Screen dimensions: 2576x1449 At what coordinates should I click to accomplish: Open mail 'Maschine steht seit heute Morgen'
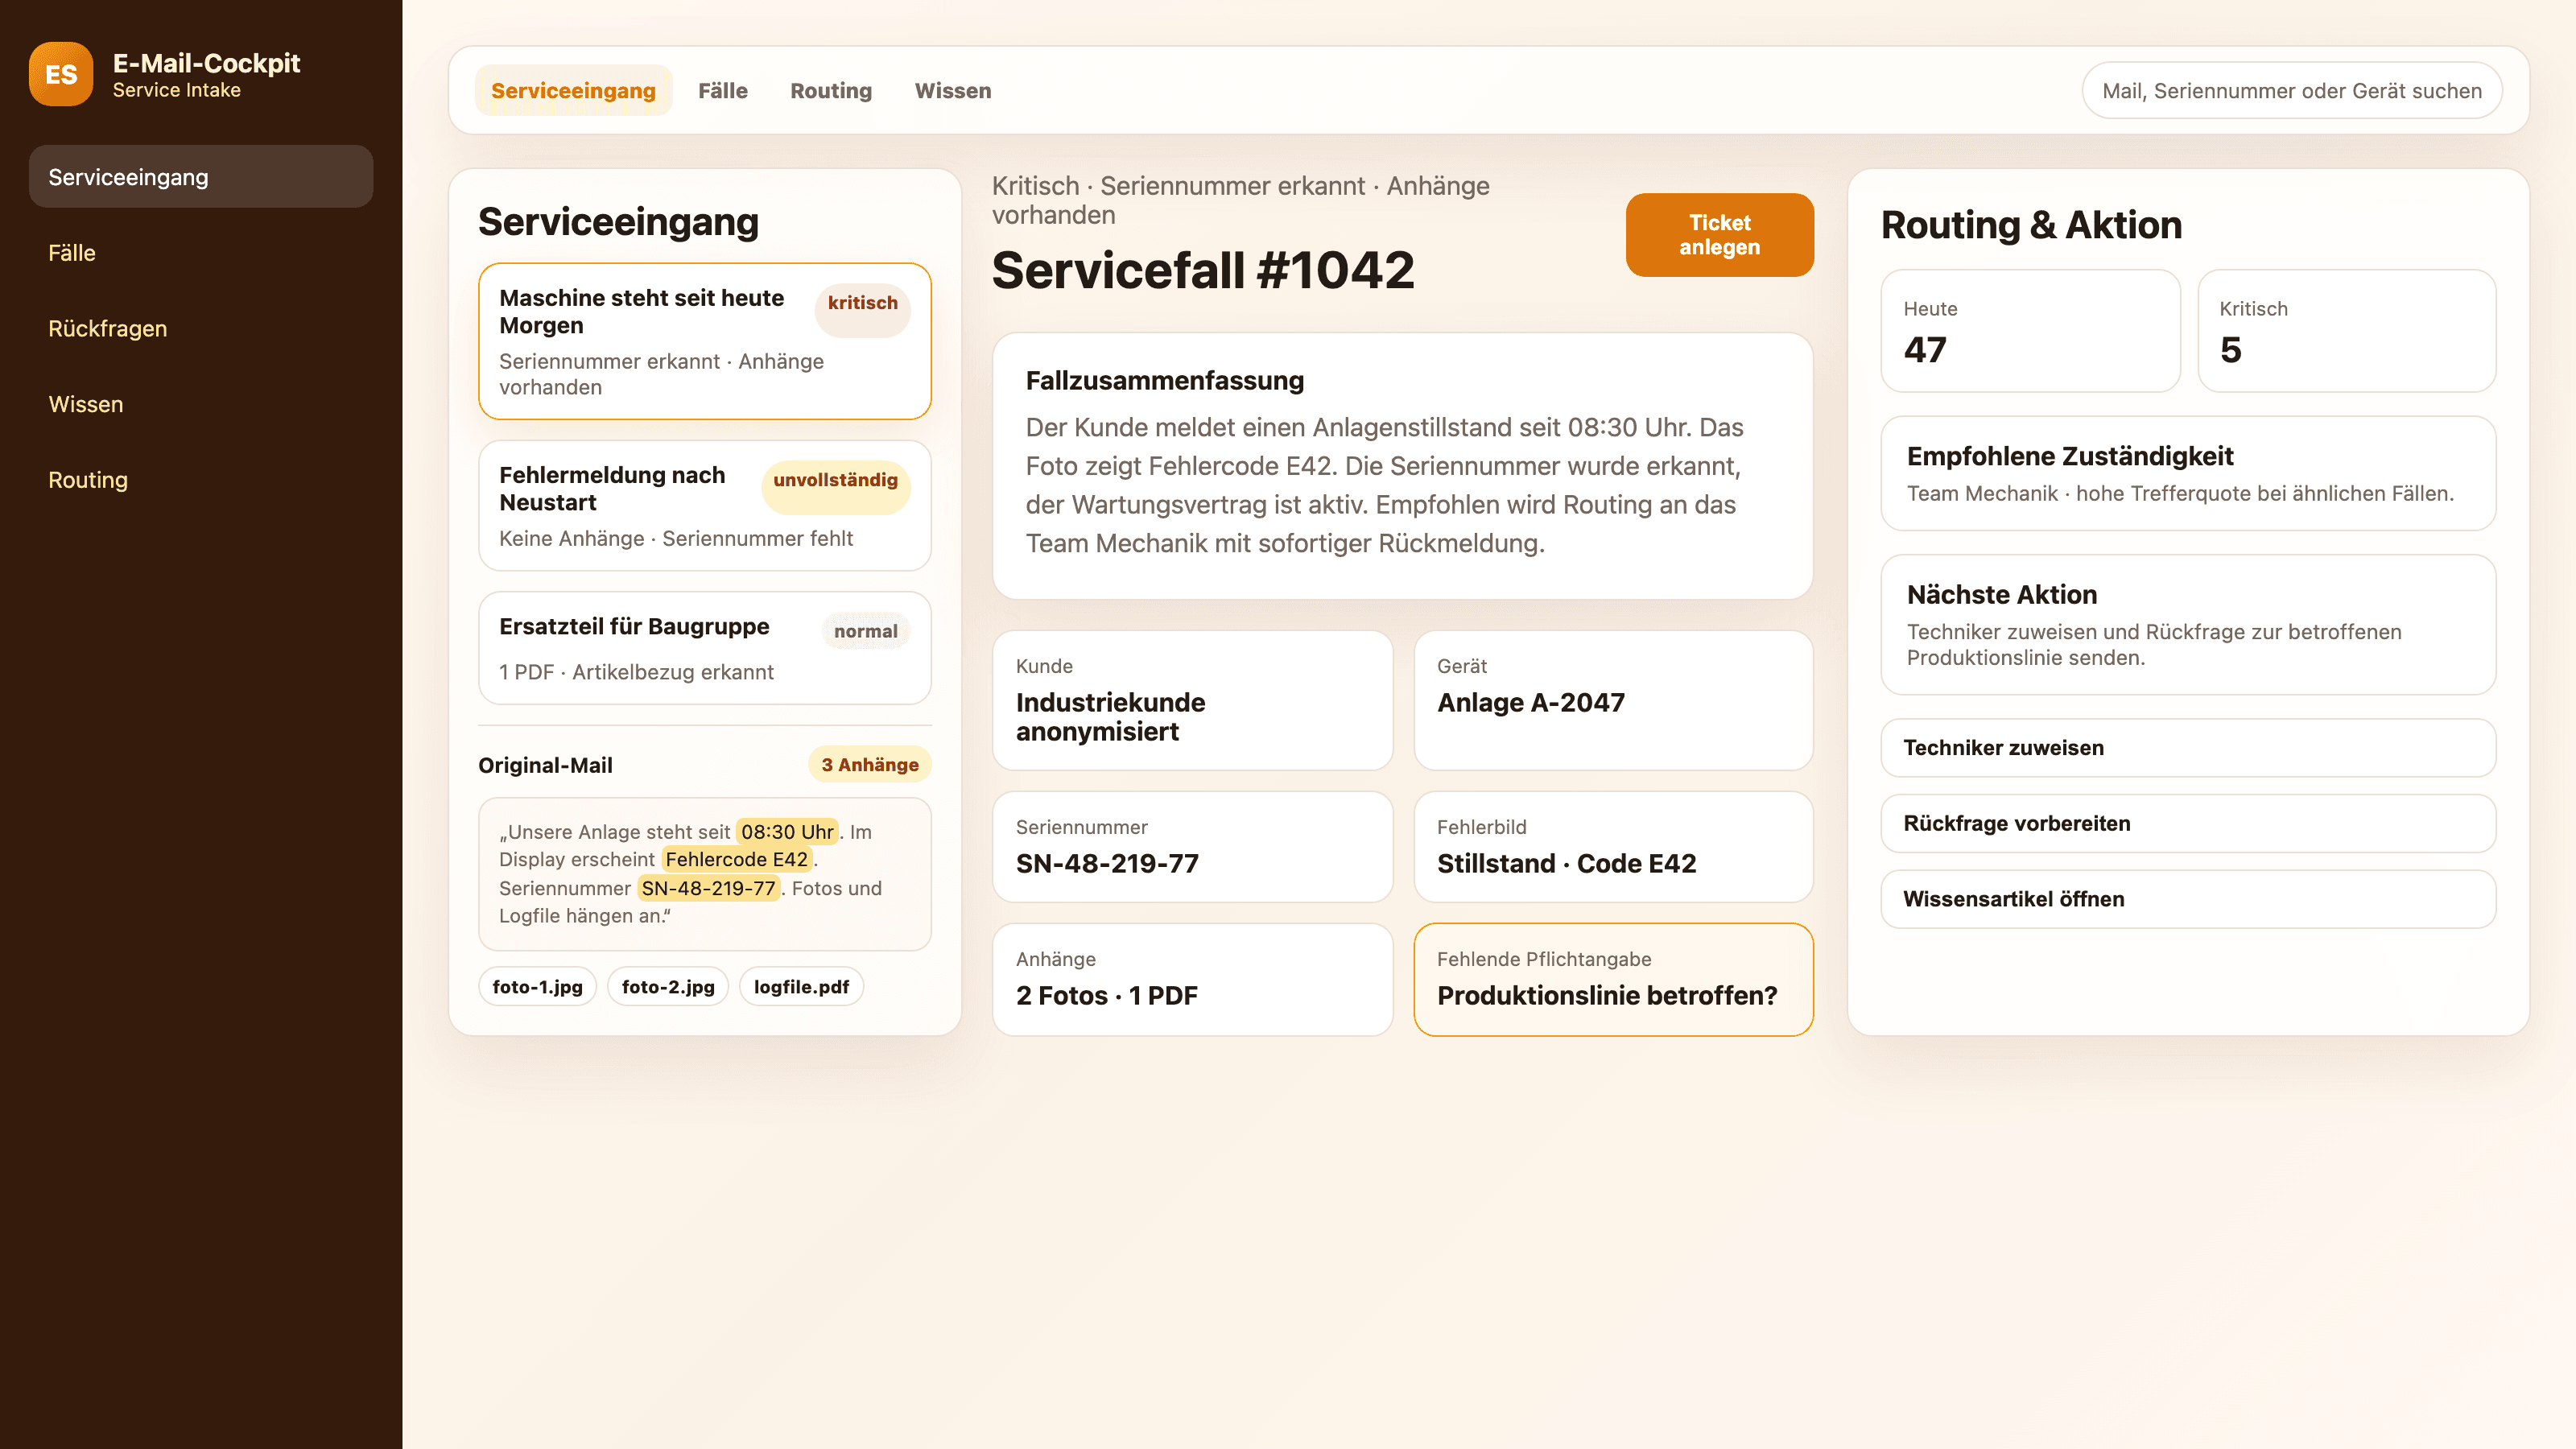(705, 342)
